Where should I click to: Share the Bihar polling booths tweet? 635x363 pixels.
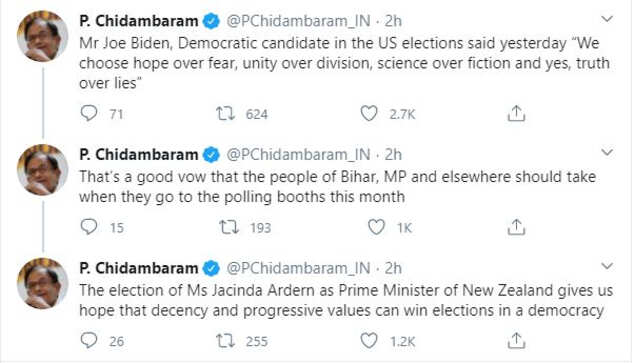tap(516, 227)
